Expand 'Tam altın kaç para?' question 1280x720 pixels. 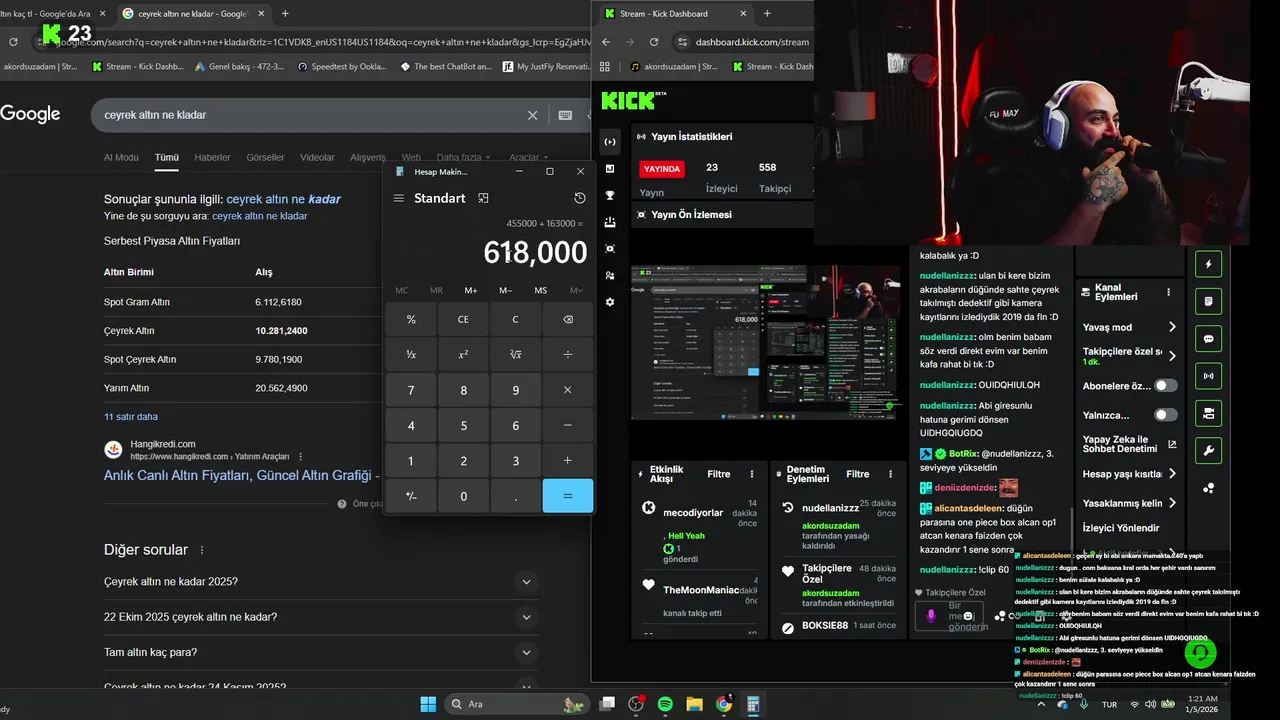[x=320, y=652]
